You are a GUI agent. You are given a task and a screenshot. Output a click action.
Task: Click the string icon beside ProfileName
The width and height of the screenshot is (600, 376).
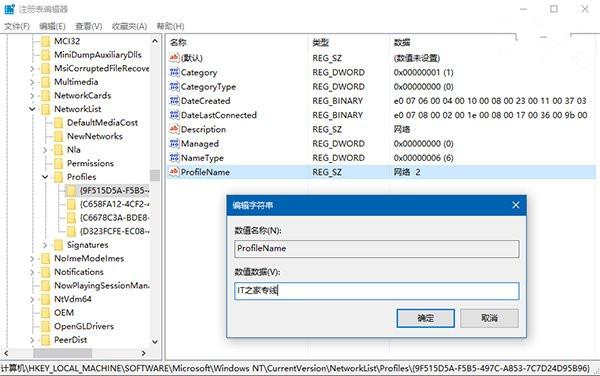pyautogui.click(x=174, y=172)
